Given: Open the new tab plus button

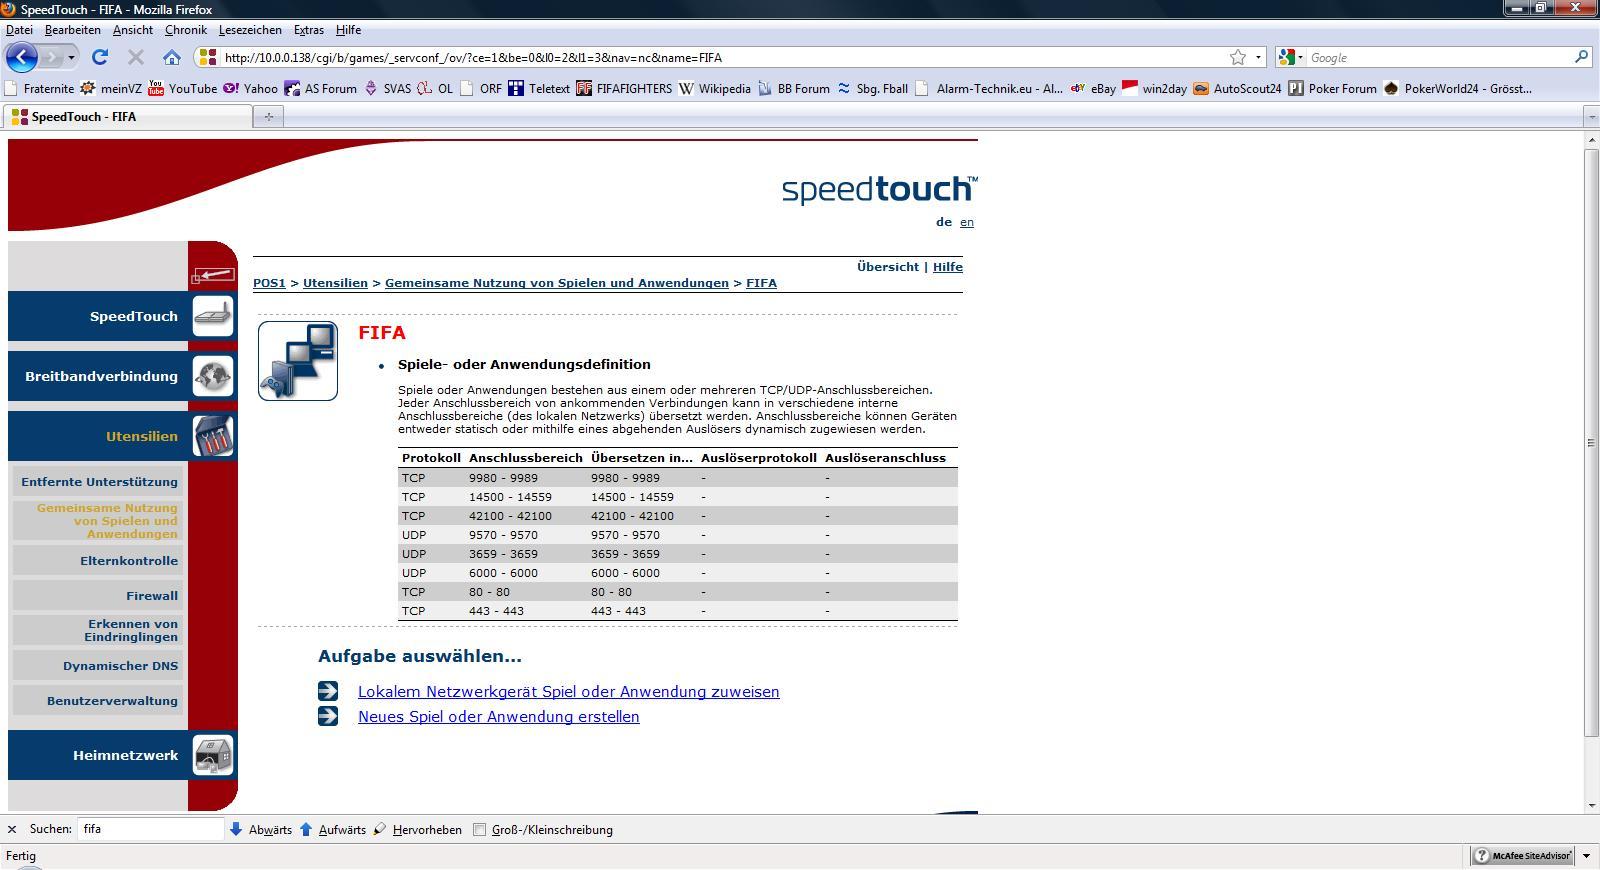Looking at the screenshot, I should click(x=268, y=117).
